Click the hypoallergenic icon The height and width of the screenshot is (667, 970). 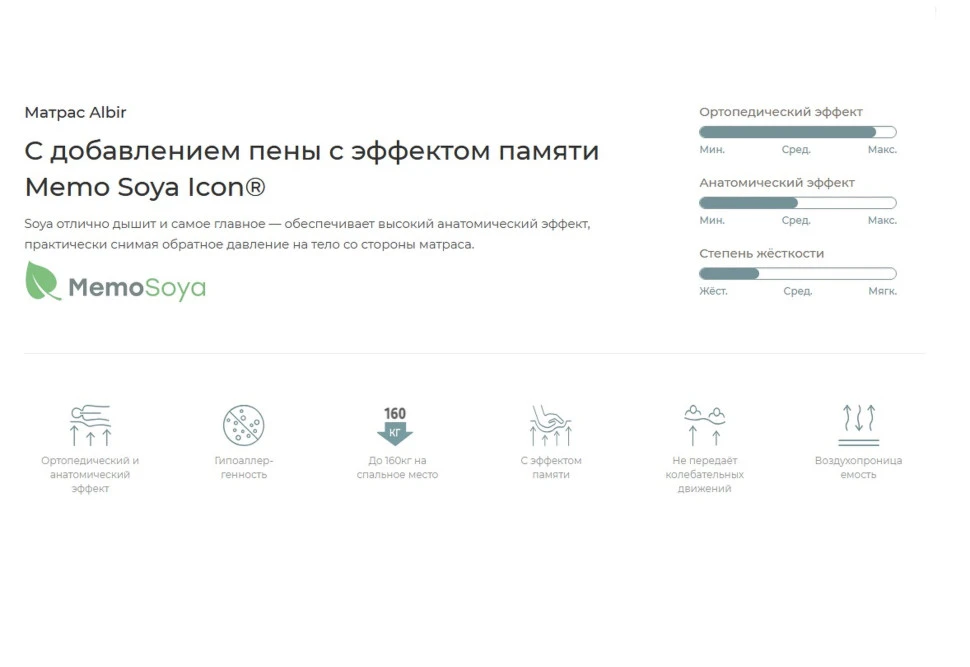point(244,425)
